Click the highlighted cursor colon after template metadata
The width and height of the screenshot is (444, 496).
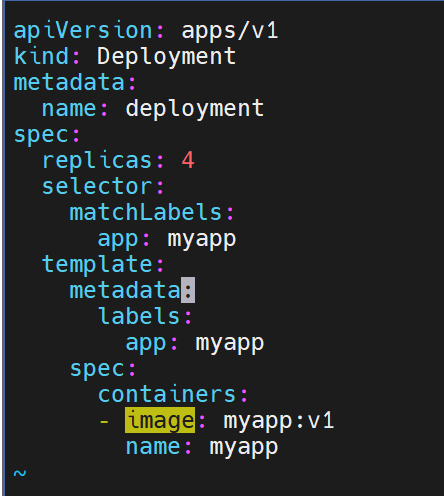188,290
